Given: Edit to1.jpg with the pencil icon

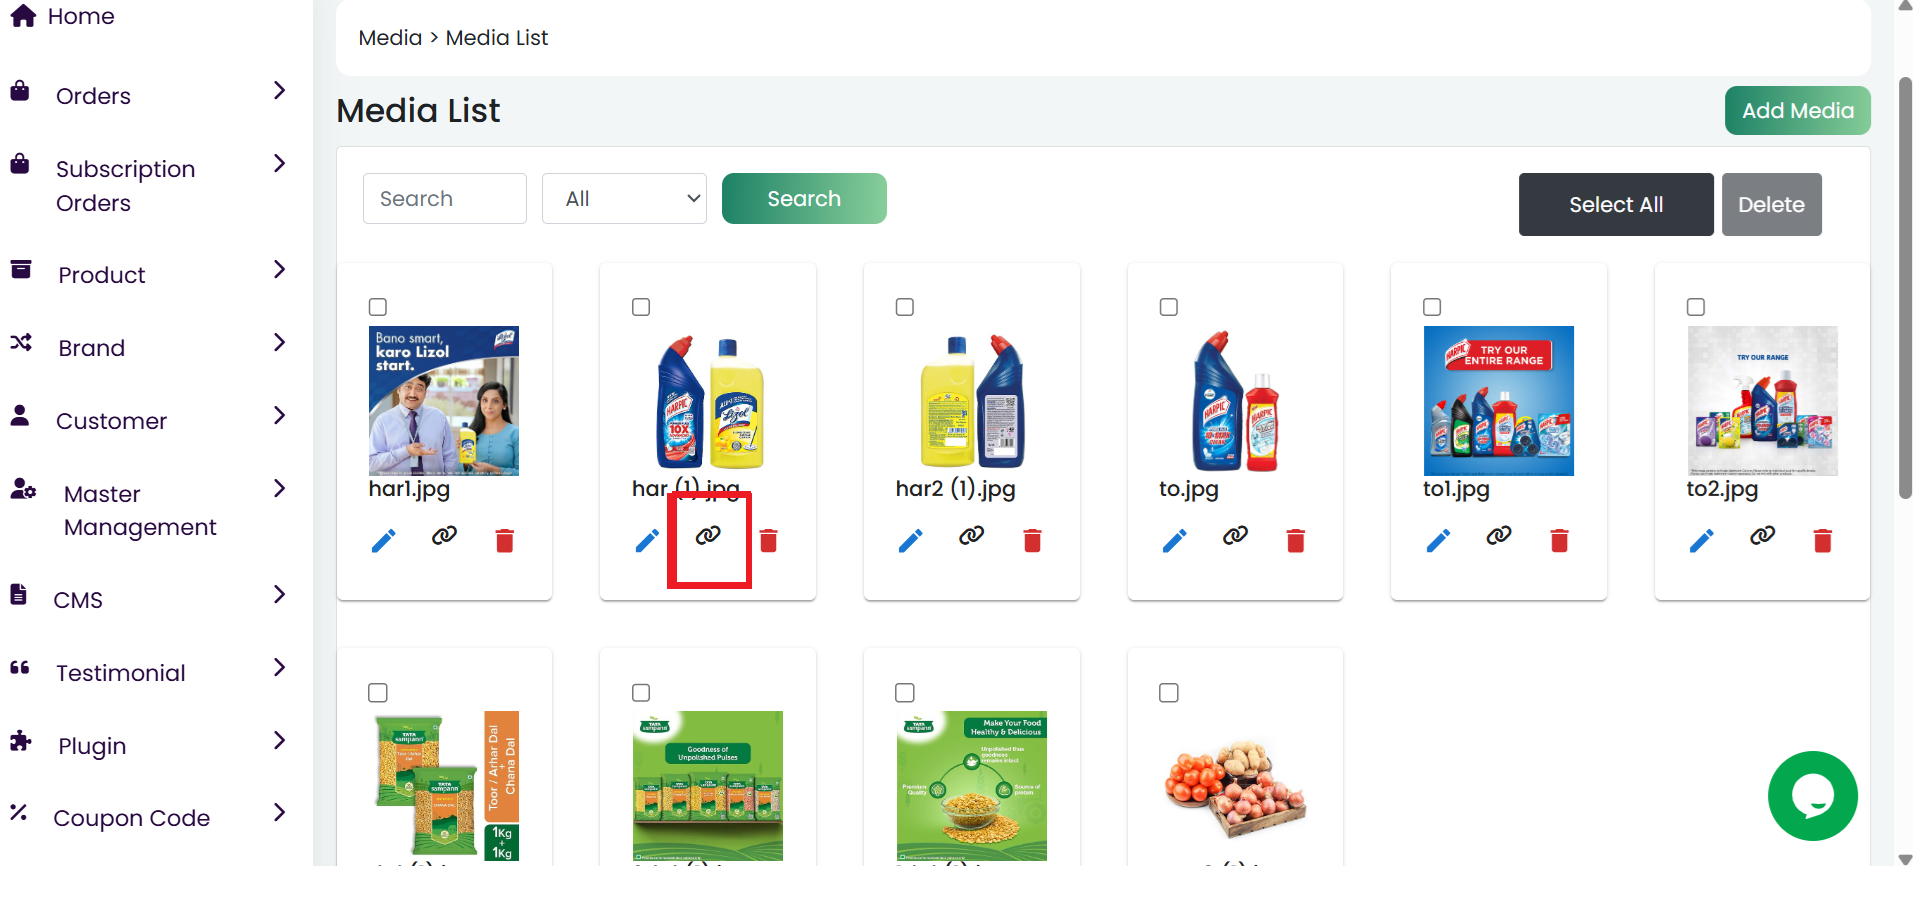Looking at the screenshot, I should pyautogui.click(x=1438, y=541).
